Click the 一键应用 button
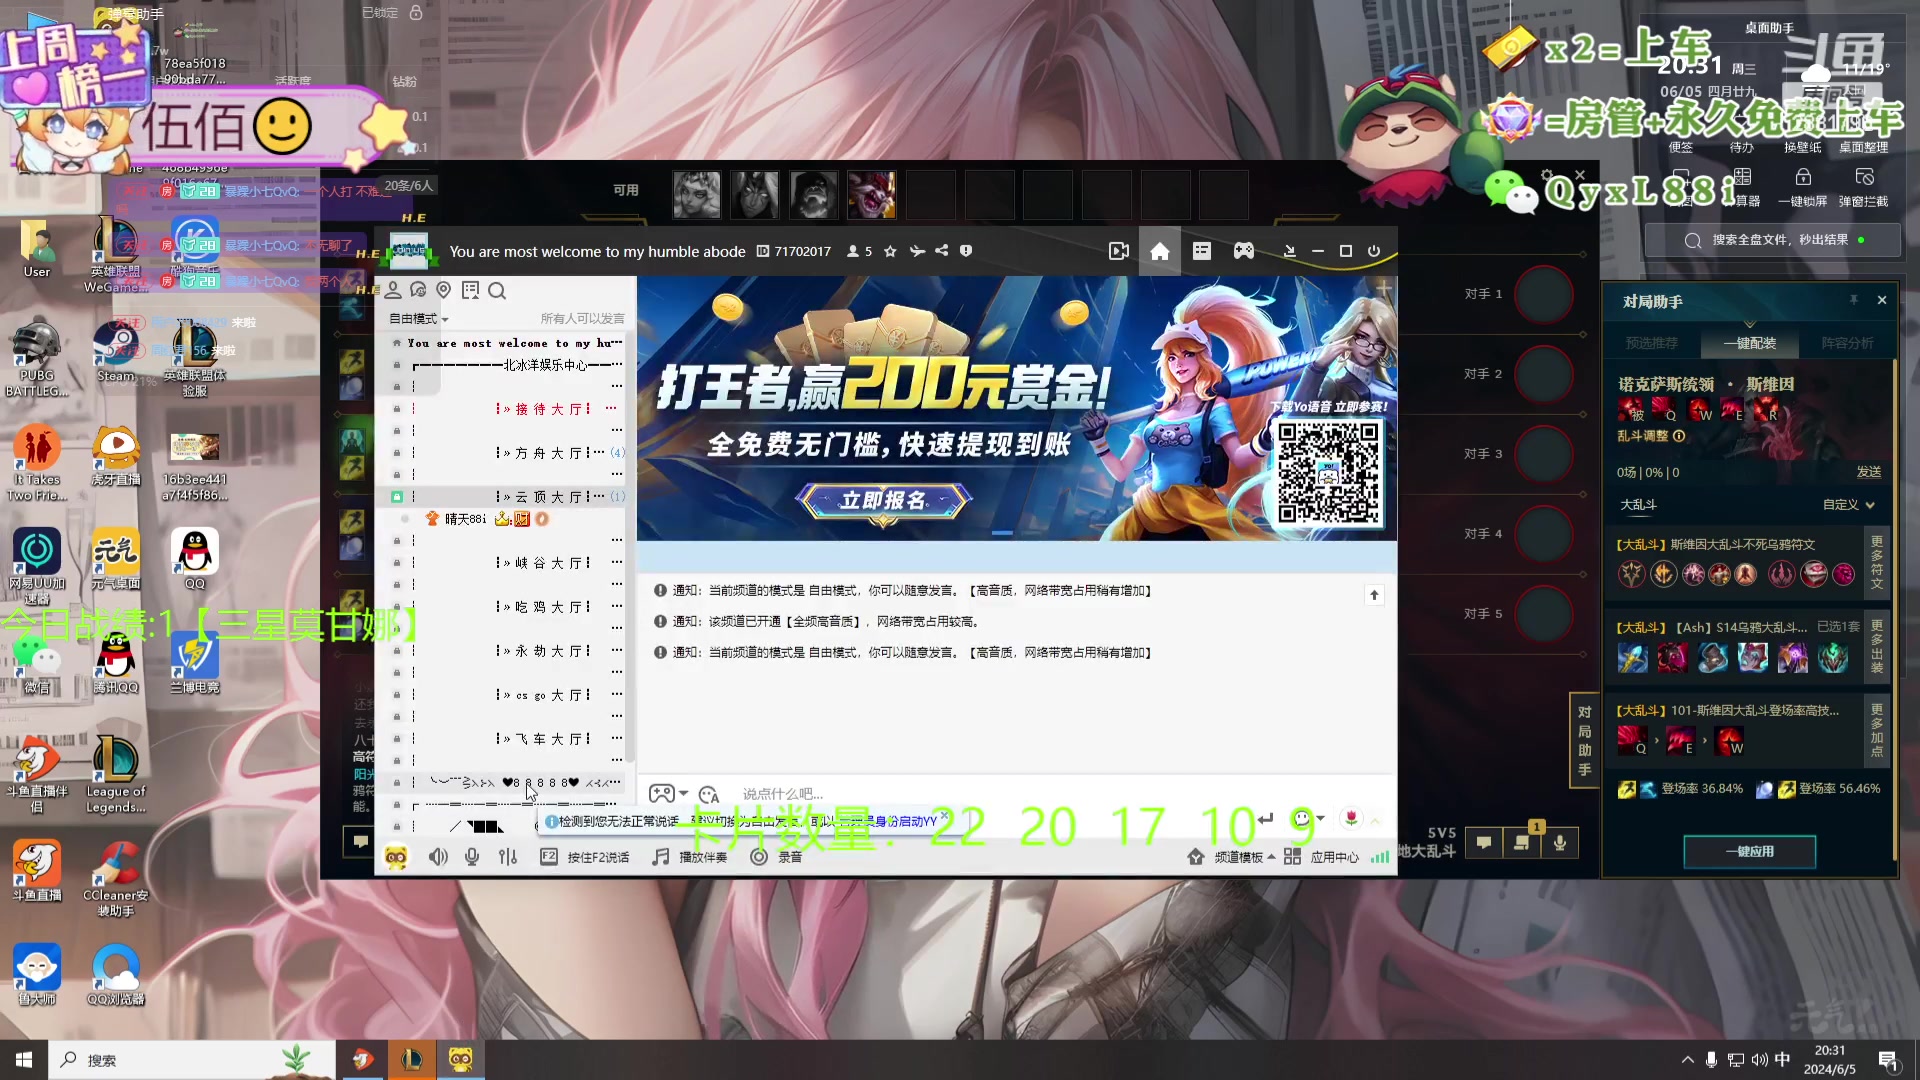This screenshot has height=1080, width=1920. tap(1749, 851)
